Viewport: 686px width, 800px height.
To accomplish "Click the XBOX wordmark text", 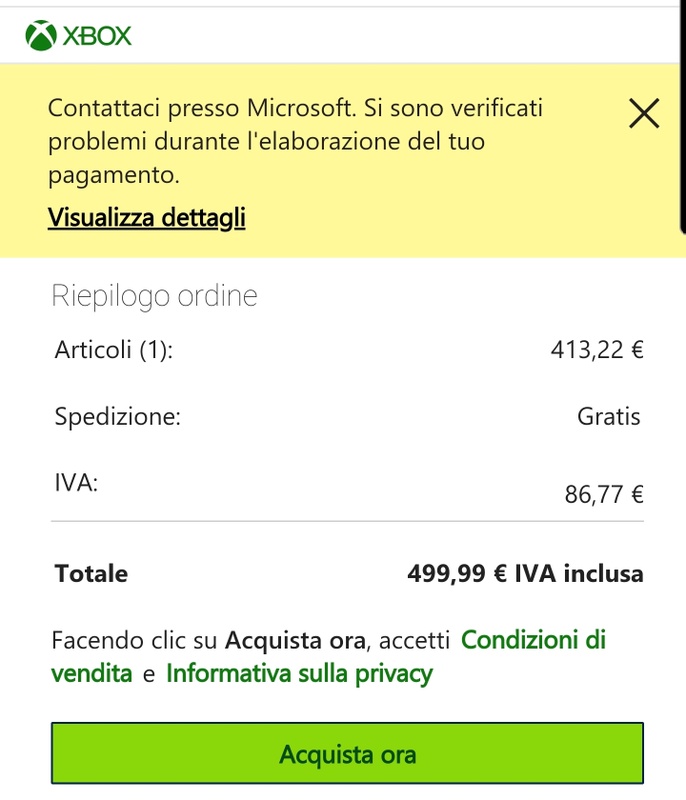I will (98, 37).
